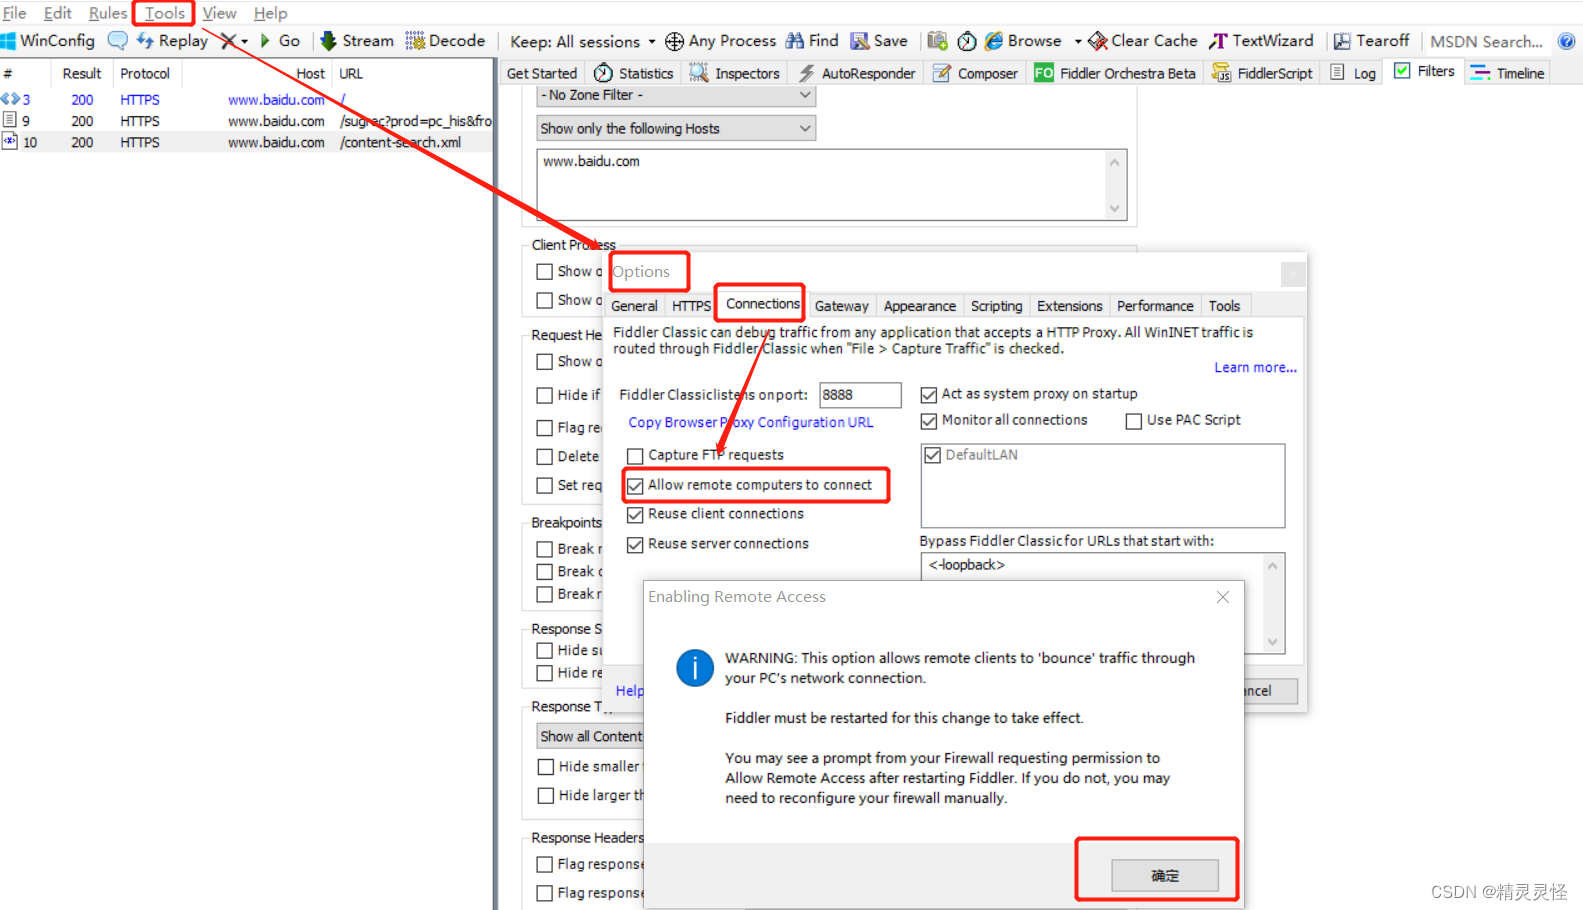
Task: Open WinConfig from the toolbar
Action: 48,41
